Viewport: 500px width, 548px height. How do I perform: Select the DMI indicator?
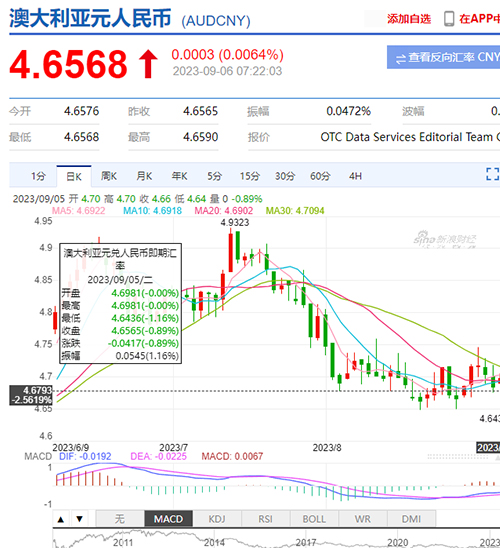[x=411, y=519]
